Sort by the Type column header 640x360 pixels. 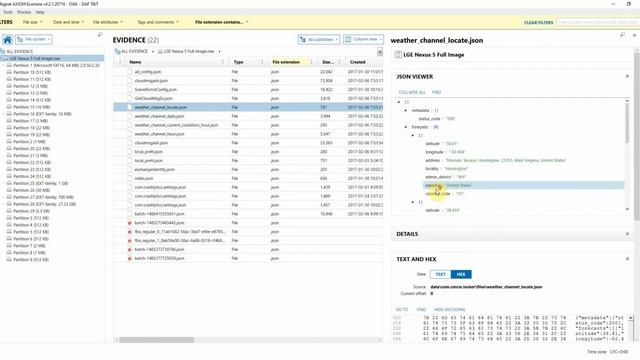click(x=238, y=62)
